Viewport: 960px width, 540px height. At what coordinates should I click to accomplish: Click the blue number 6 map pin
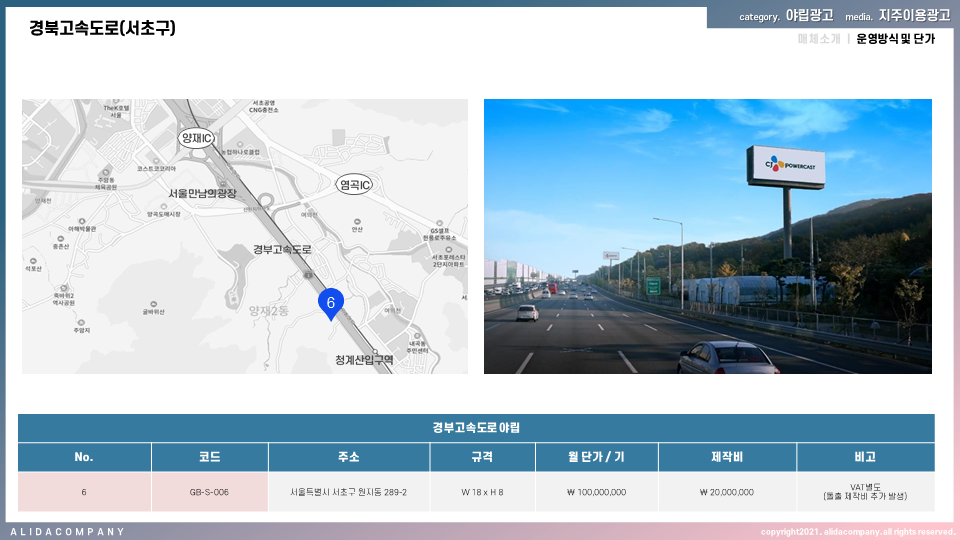point(330,302)
